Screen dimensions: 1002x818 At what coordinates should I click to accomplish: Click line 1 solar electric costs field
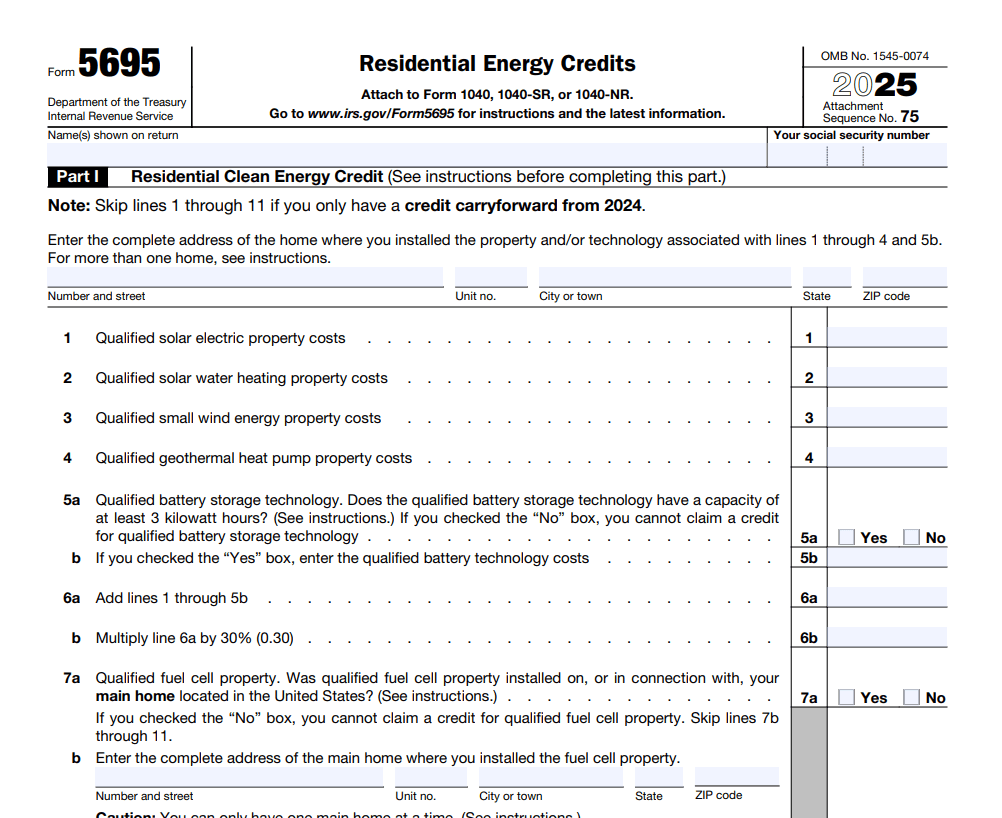(x=888, y=337)
